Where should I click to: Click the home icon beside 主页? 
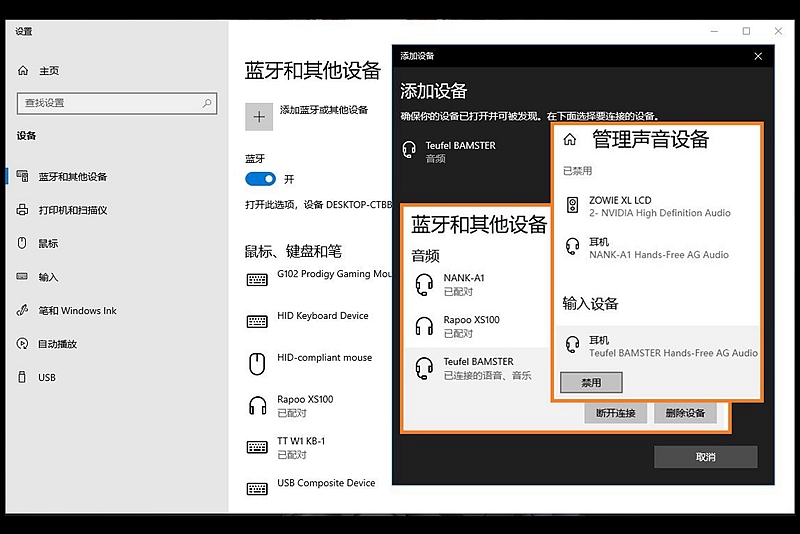pyautogui.click(x=23, y=71)
